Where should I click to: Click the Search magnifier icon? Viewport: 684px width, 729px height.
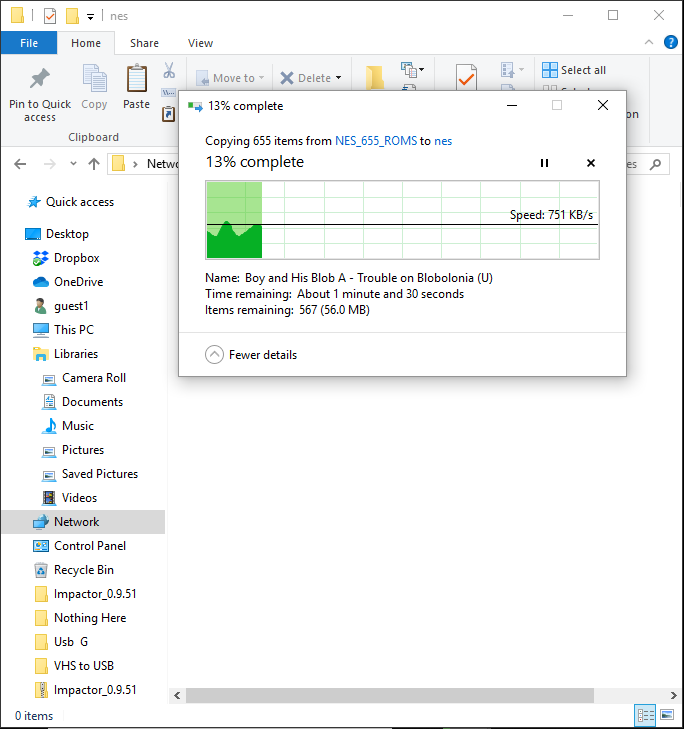pos(656,164)
